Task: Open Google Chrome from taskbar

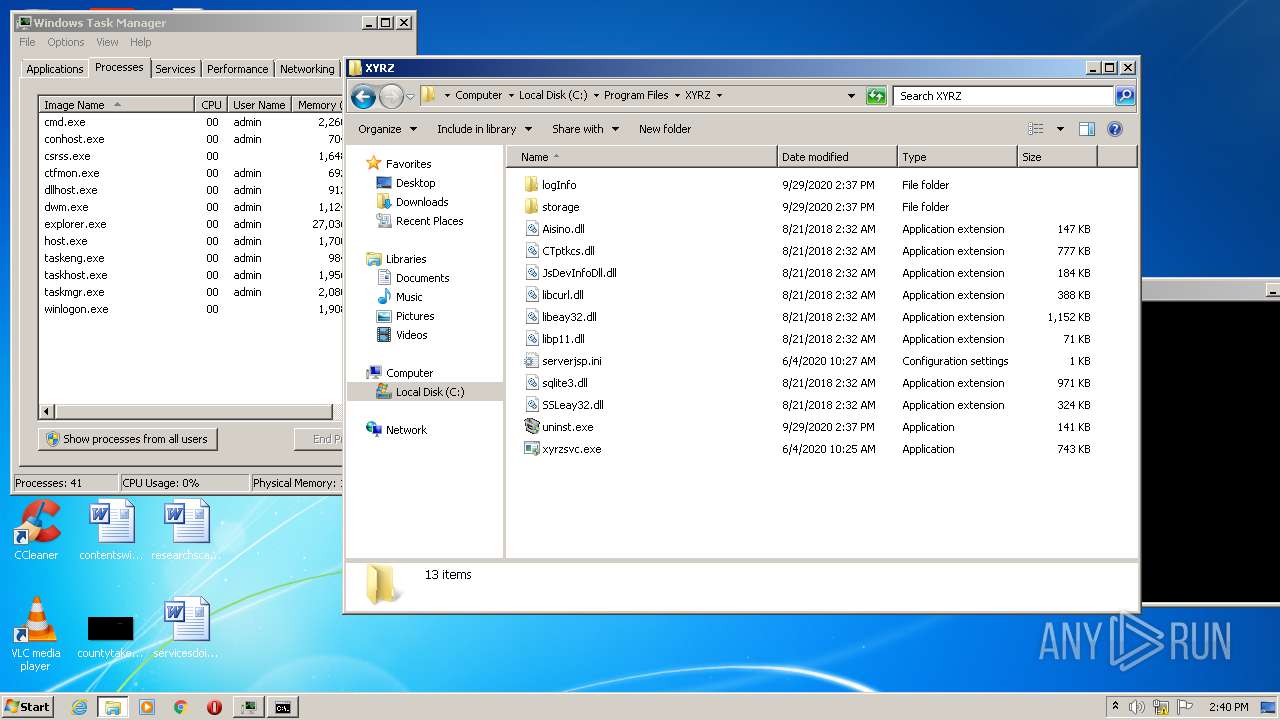Action: [x=181, y=707]
